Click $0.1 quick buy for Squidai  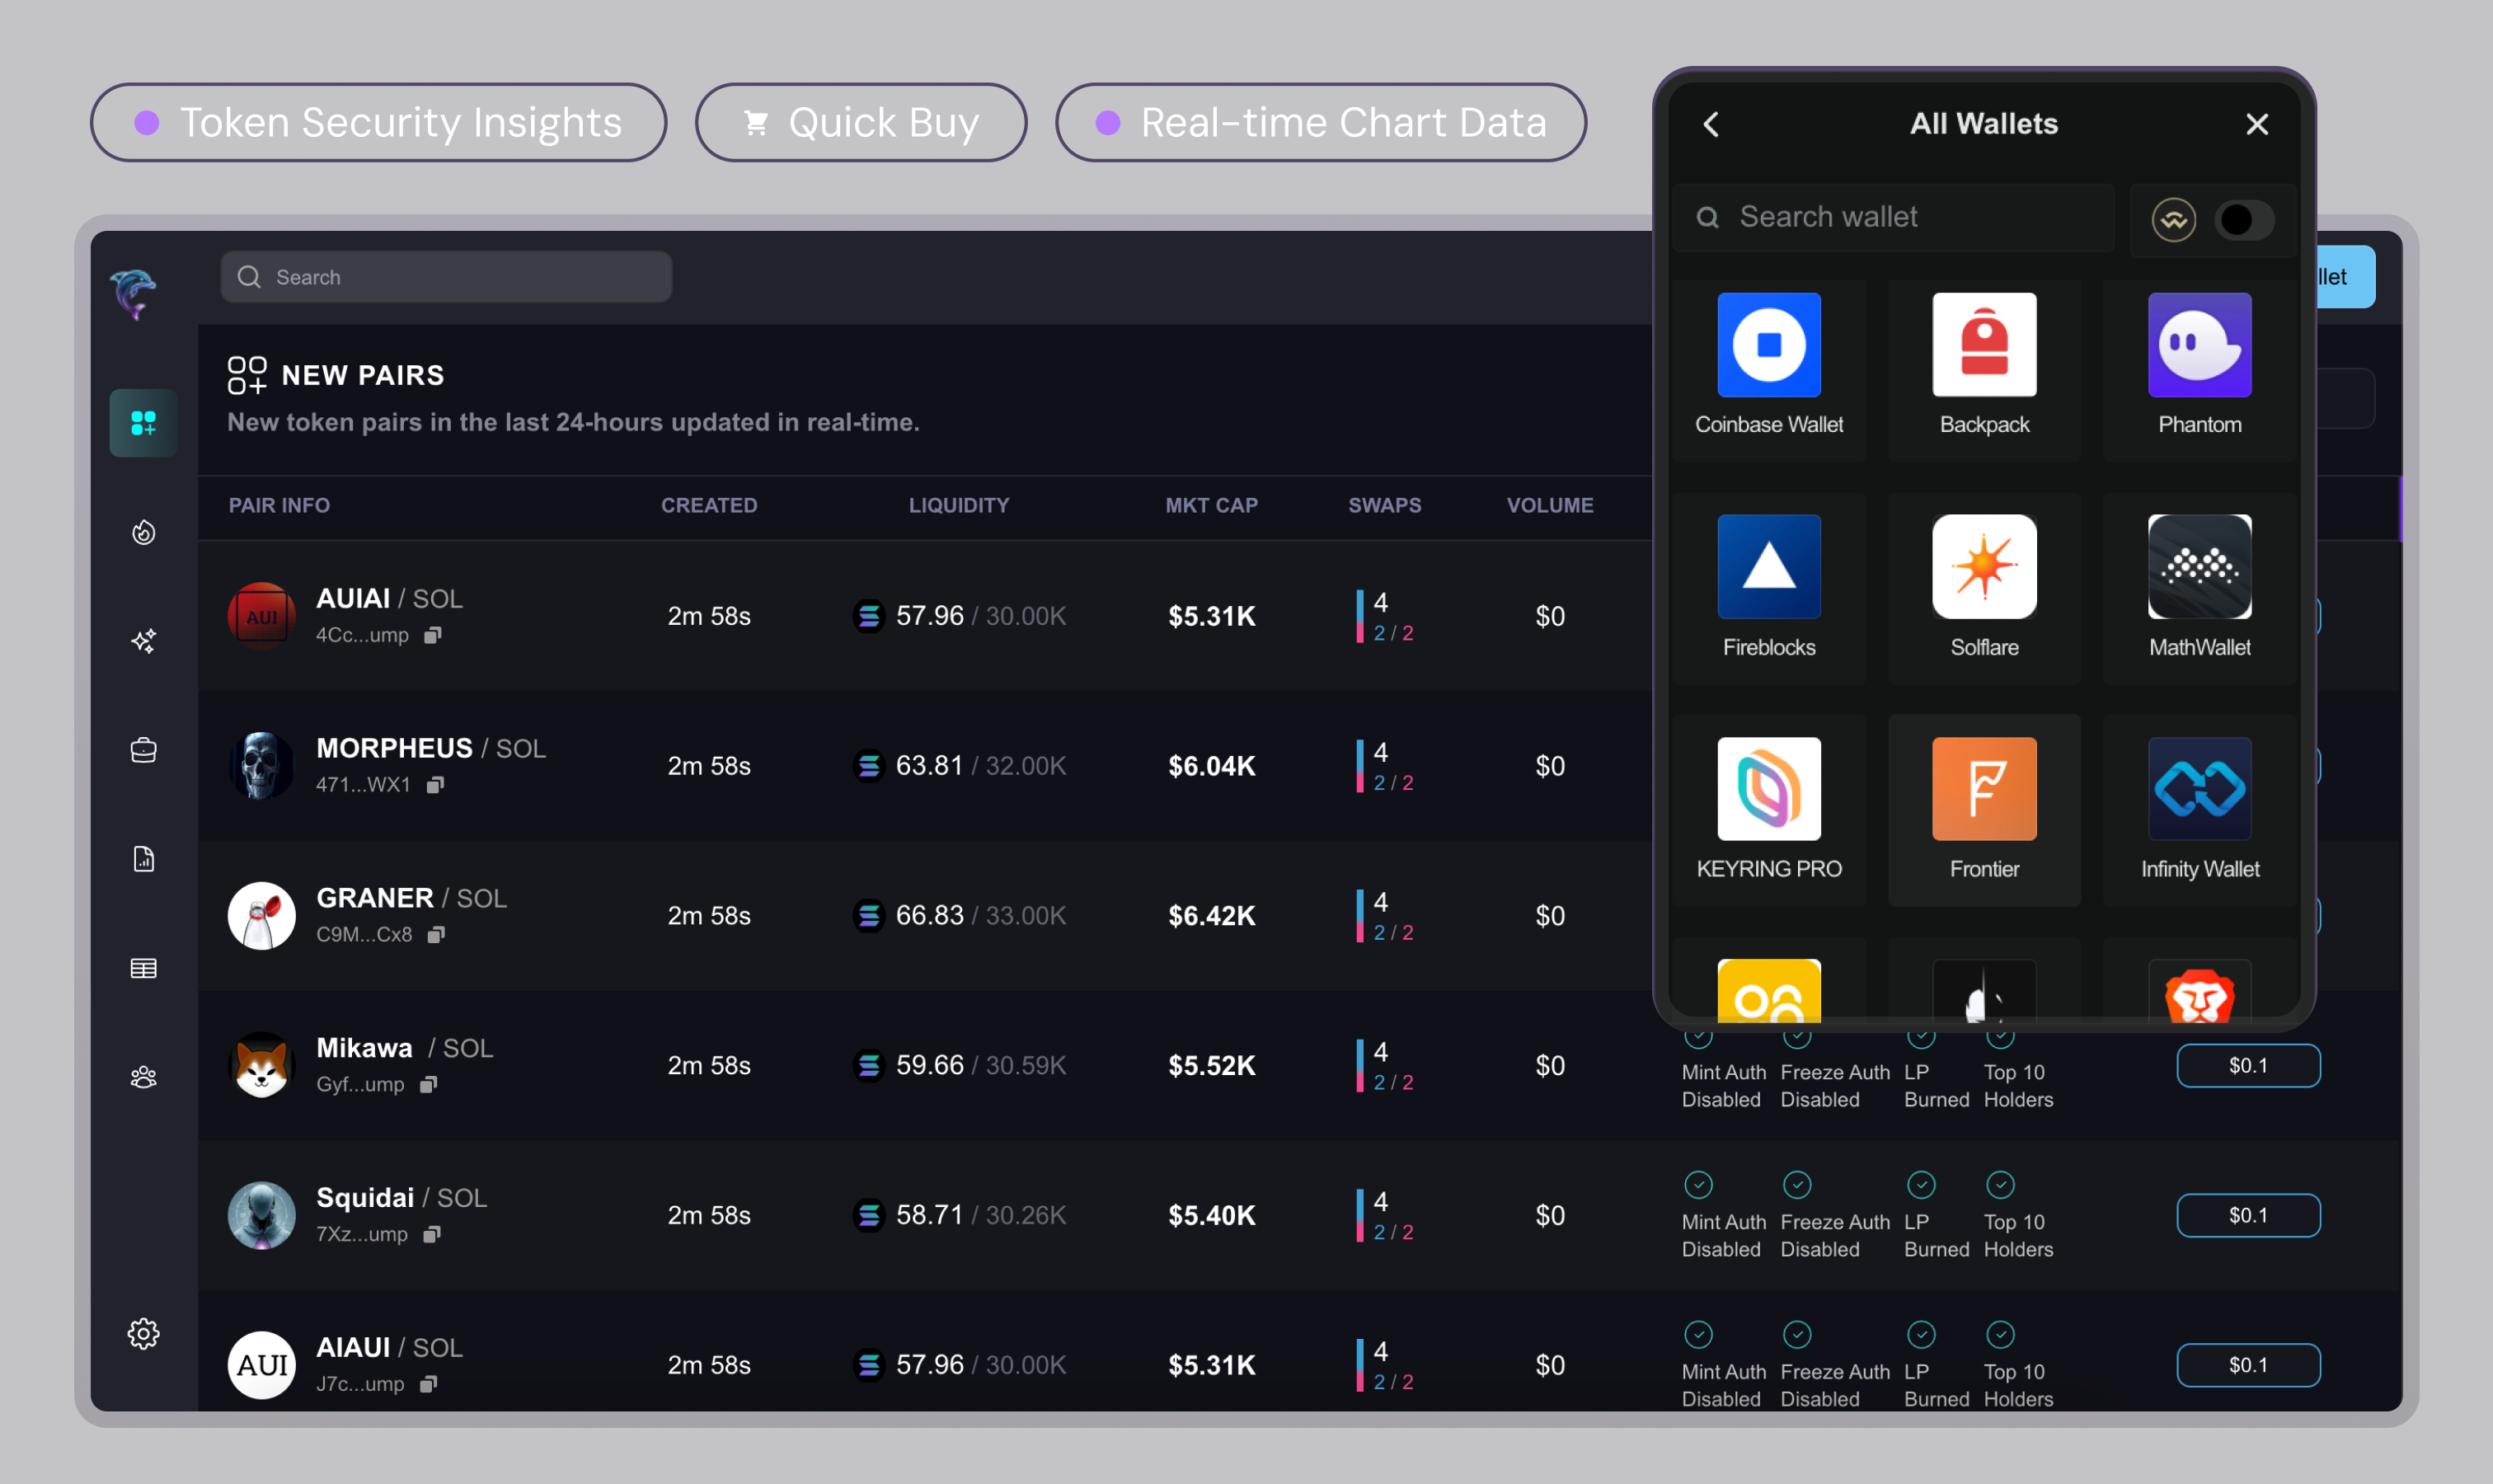(2247, 1215)
